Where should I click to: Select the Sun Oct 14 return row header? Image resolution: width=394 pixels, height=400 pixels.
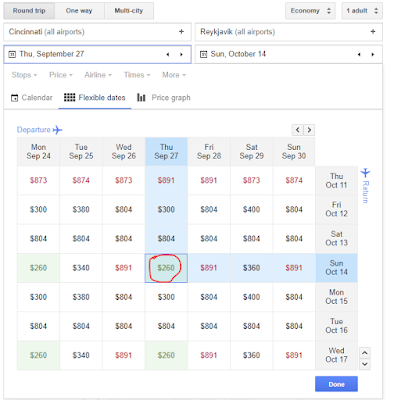(x=336, y=268)
